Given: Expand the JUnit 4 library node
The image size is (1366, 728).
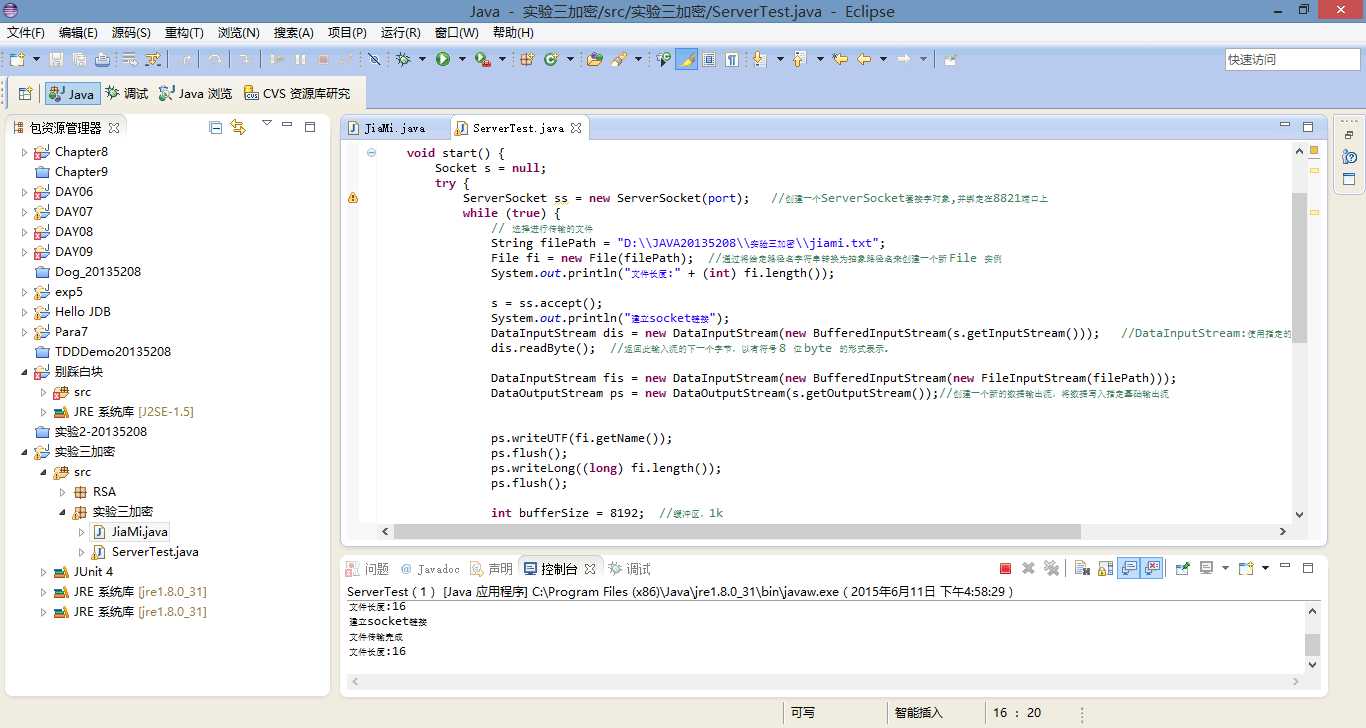Looking at the screenshot, I should click(x=44, y=572).
